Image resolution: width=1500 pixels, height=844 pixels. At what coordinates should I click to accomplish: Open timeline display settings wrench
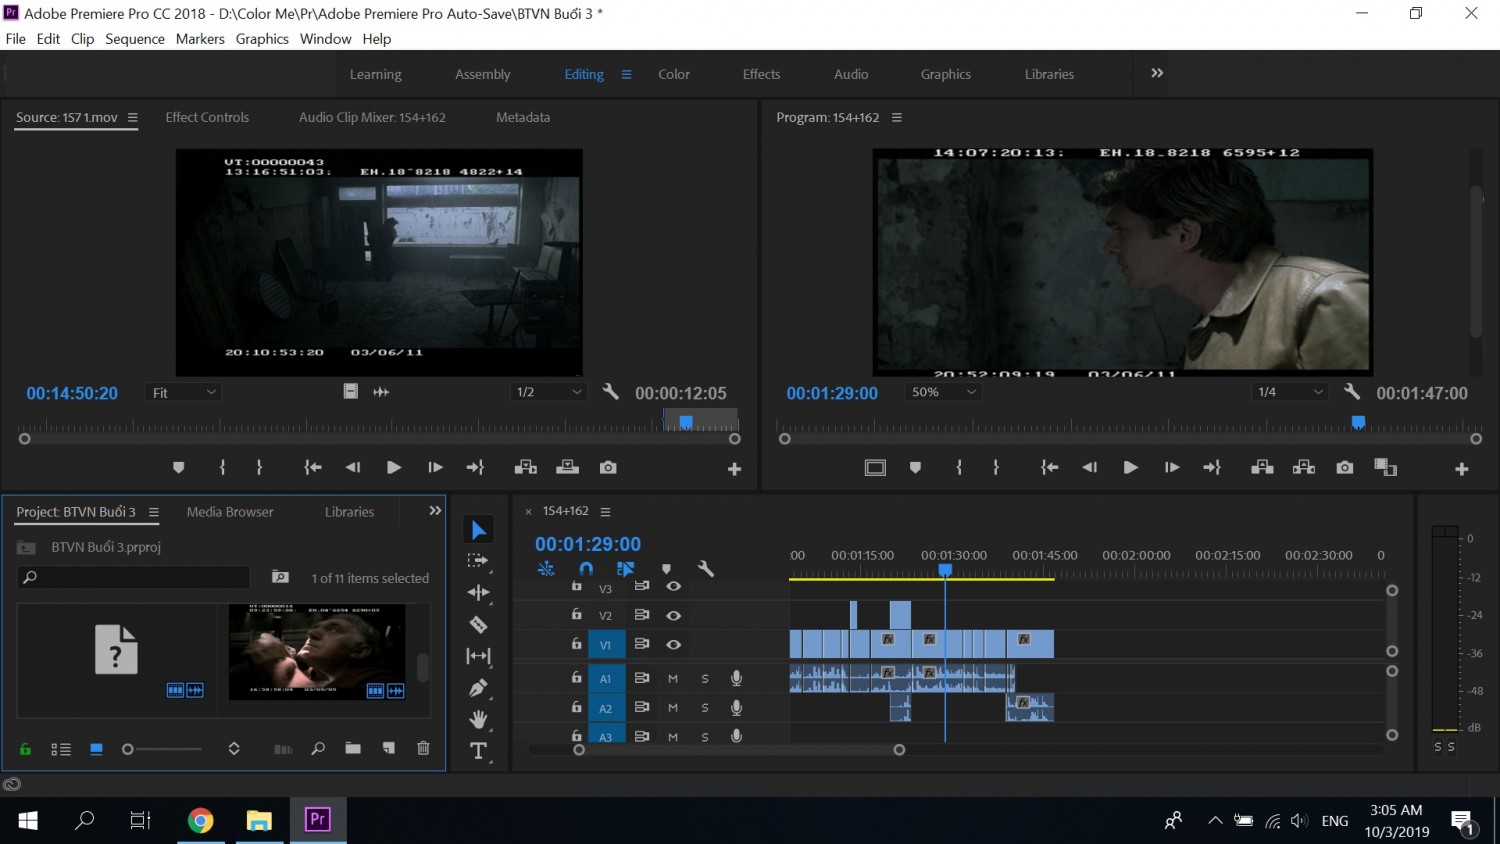706,569
